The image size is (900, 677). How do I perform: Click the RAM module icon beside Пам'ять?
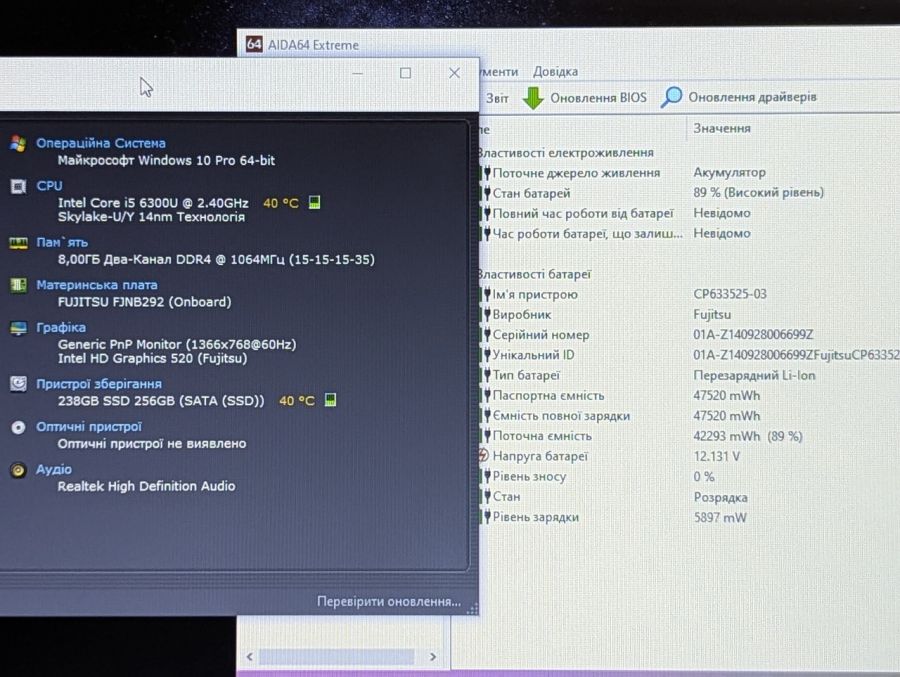pyautogui.click(x=18, y=243)
